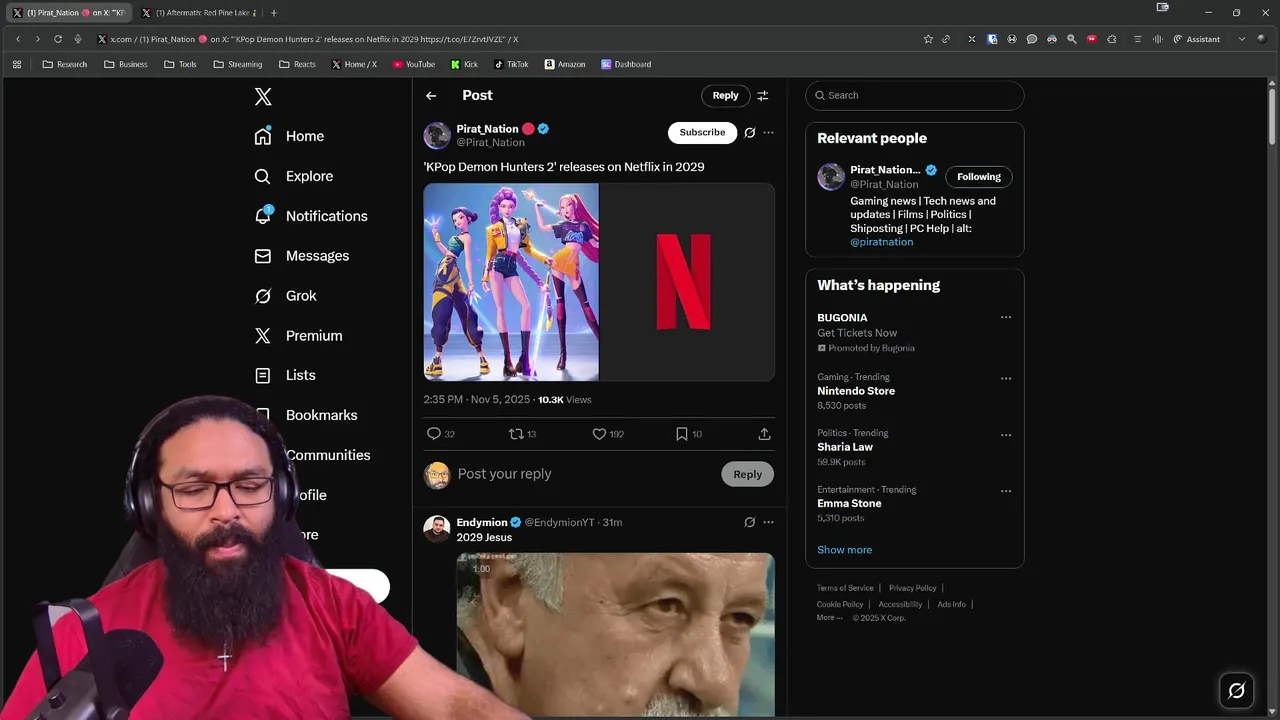
Task: Repost the post with 13 reposts
Action: (522, 434)
